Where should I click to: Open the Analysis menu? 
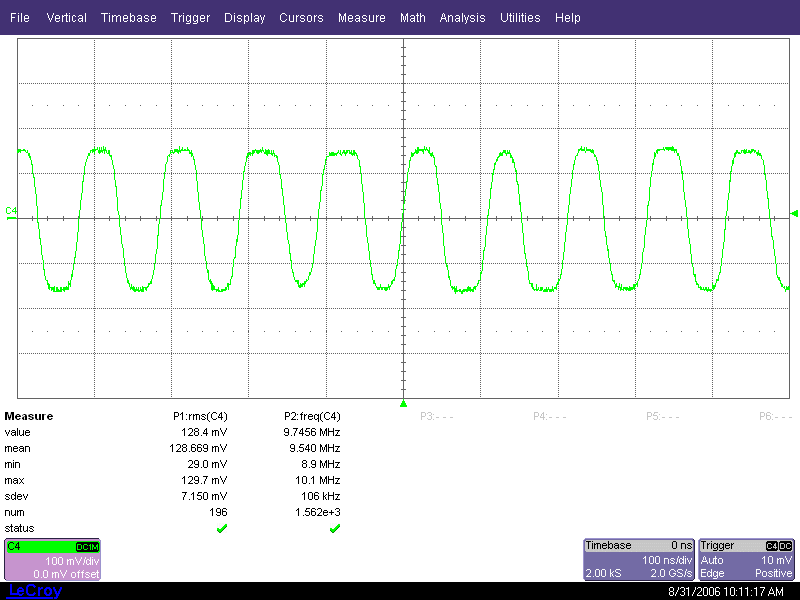[462, 18]
